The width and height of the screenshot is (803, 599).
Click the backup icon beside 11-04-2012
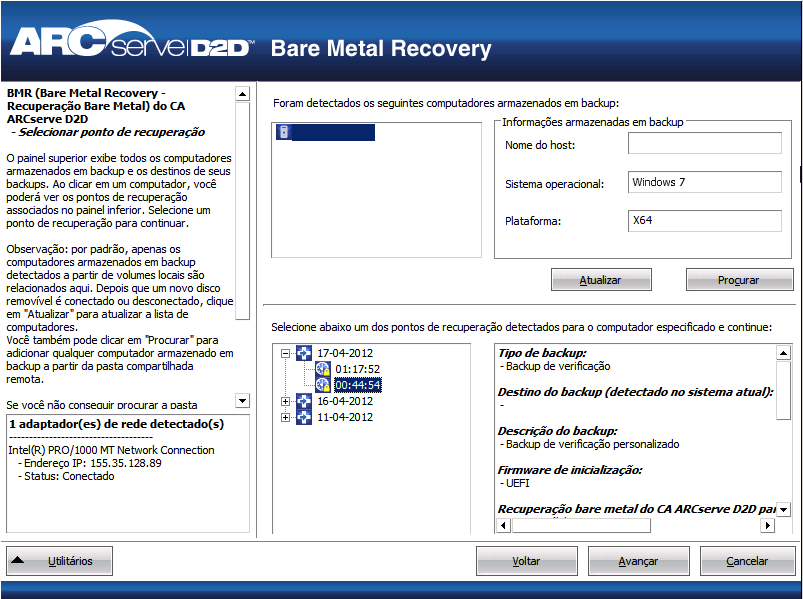[x=304, y=417]
